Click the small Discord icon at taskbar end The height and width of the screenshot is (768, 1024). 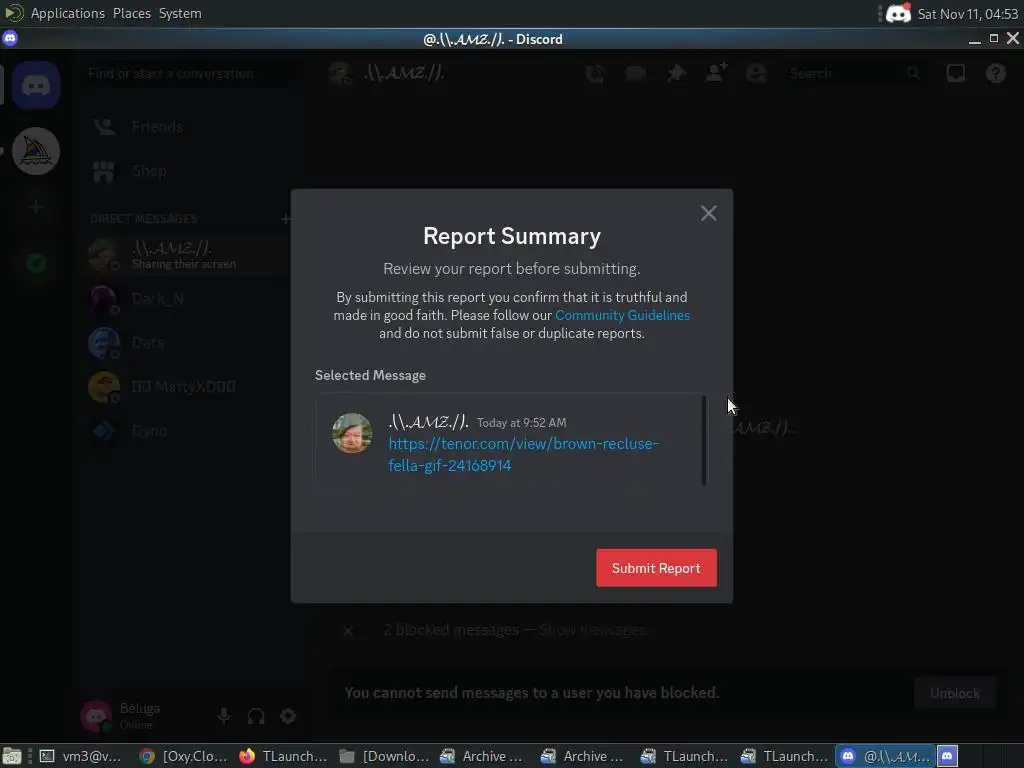(x=948, y=756)
